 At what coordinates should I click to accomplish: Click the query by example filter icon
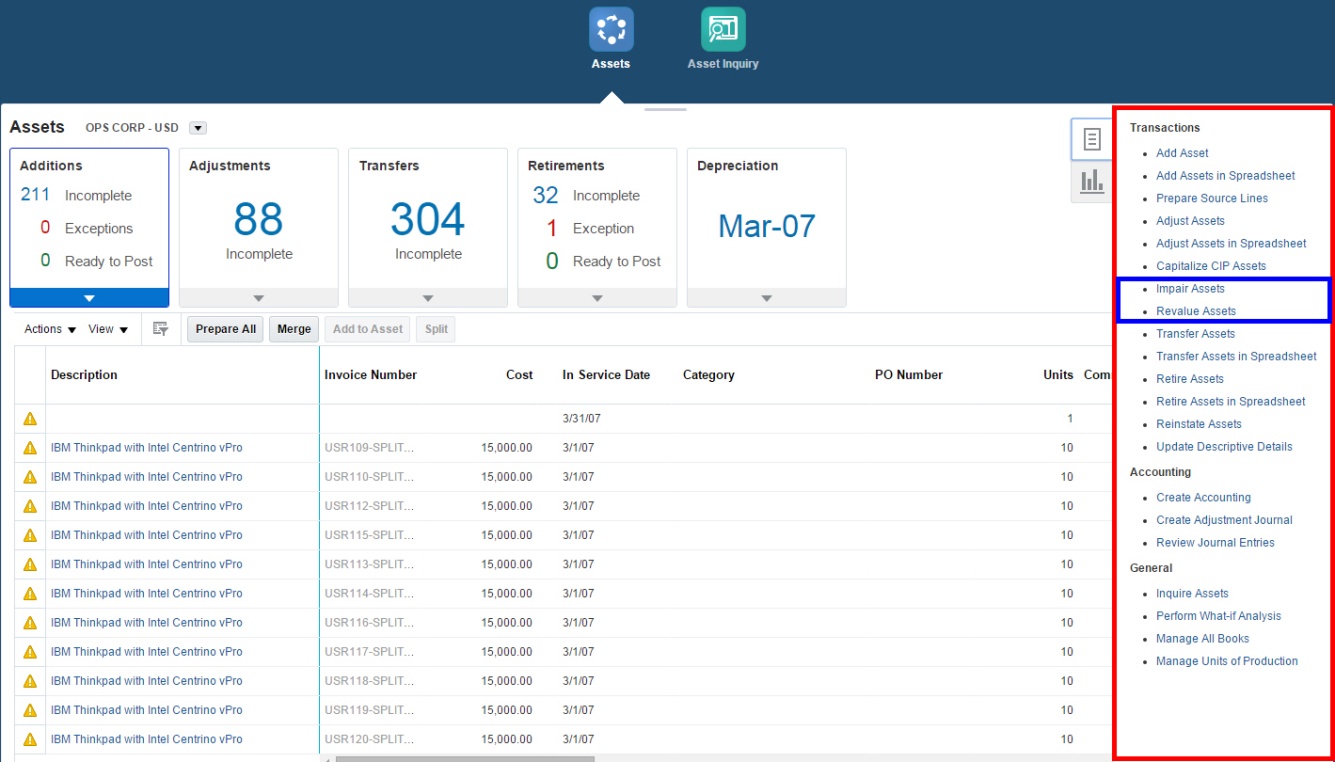click(160, 329)
